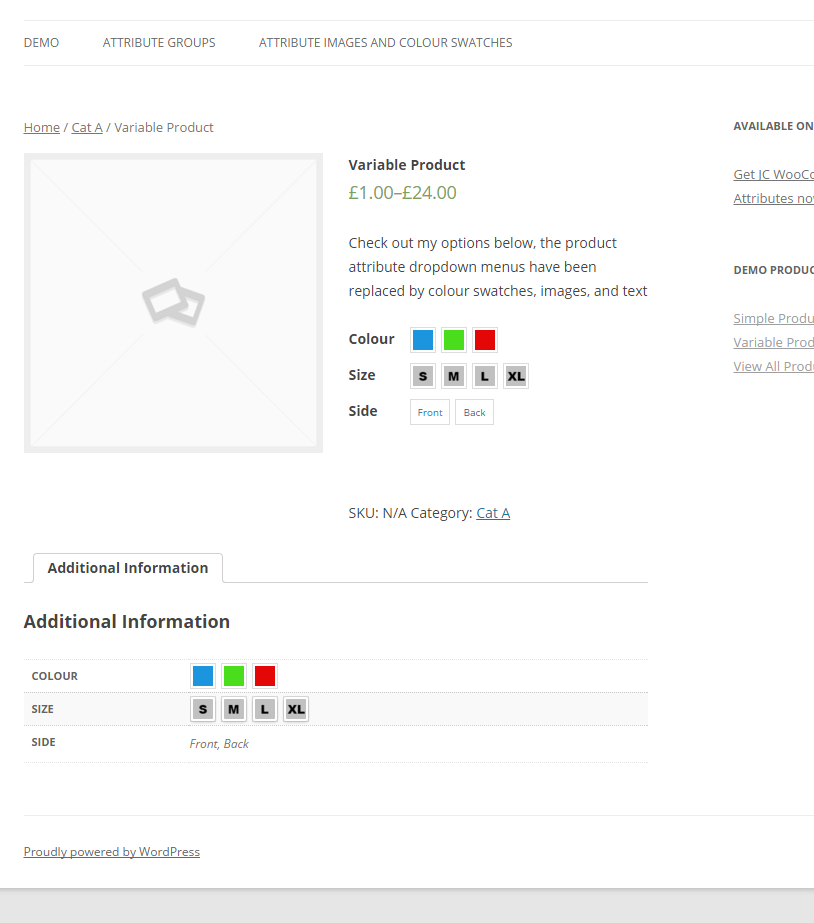The width and height of the screenshot is (814, 923).
Task: Choose size S in the Size option row
Action: coord(423,376)
